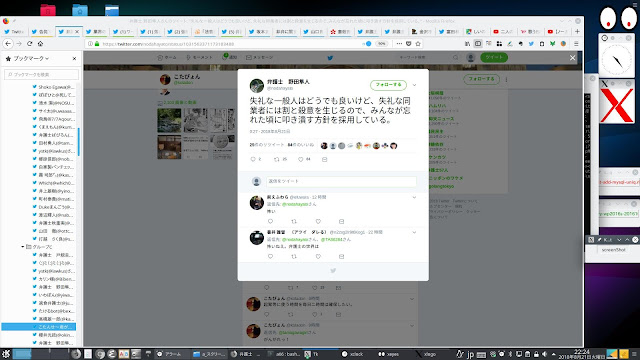Click background profile follow button
Viewport: 640px width, 360px height.
481,79
